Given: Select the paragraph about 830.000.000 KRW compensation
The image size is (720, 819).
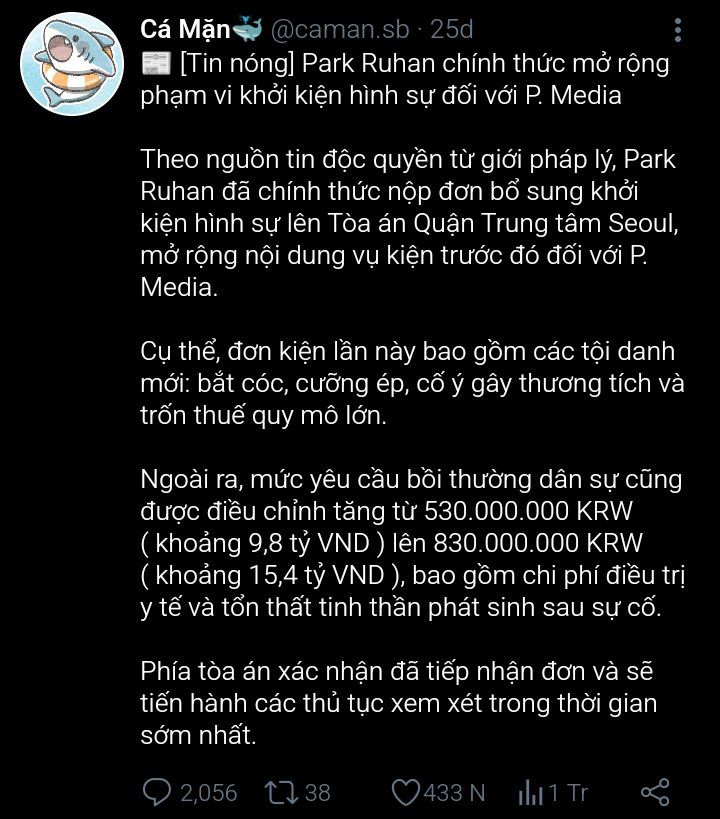Looking at the screenshot, I should point(412,543).
